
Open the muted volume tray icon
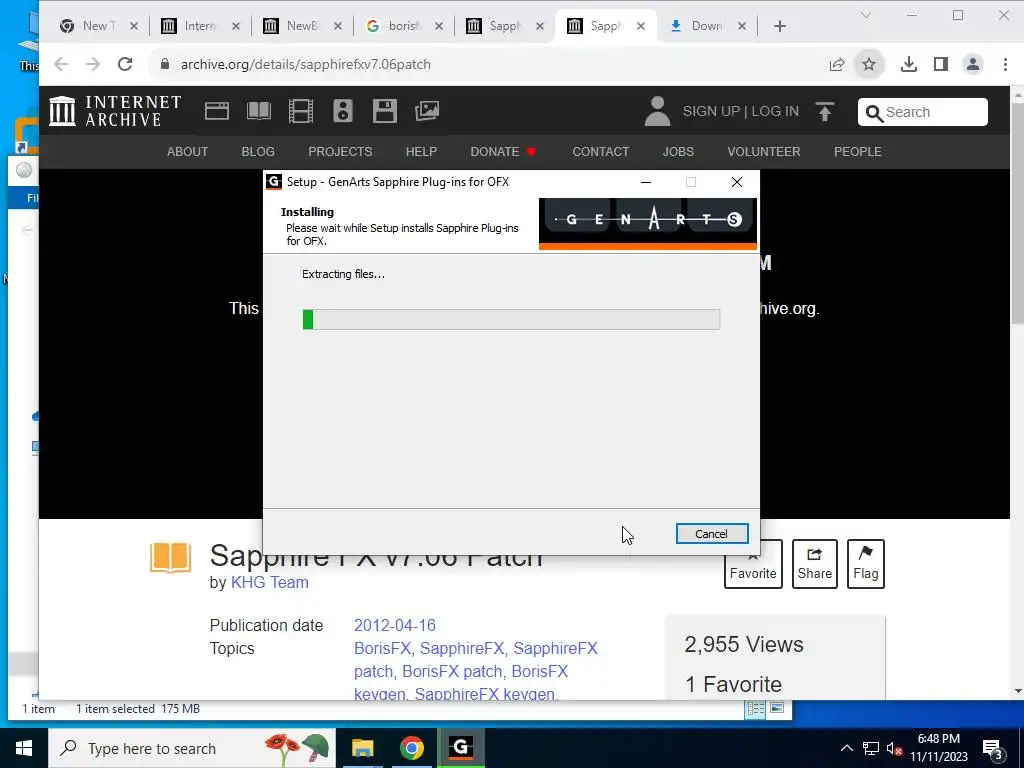pos(894,748)
